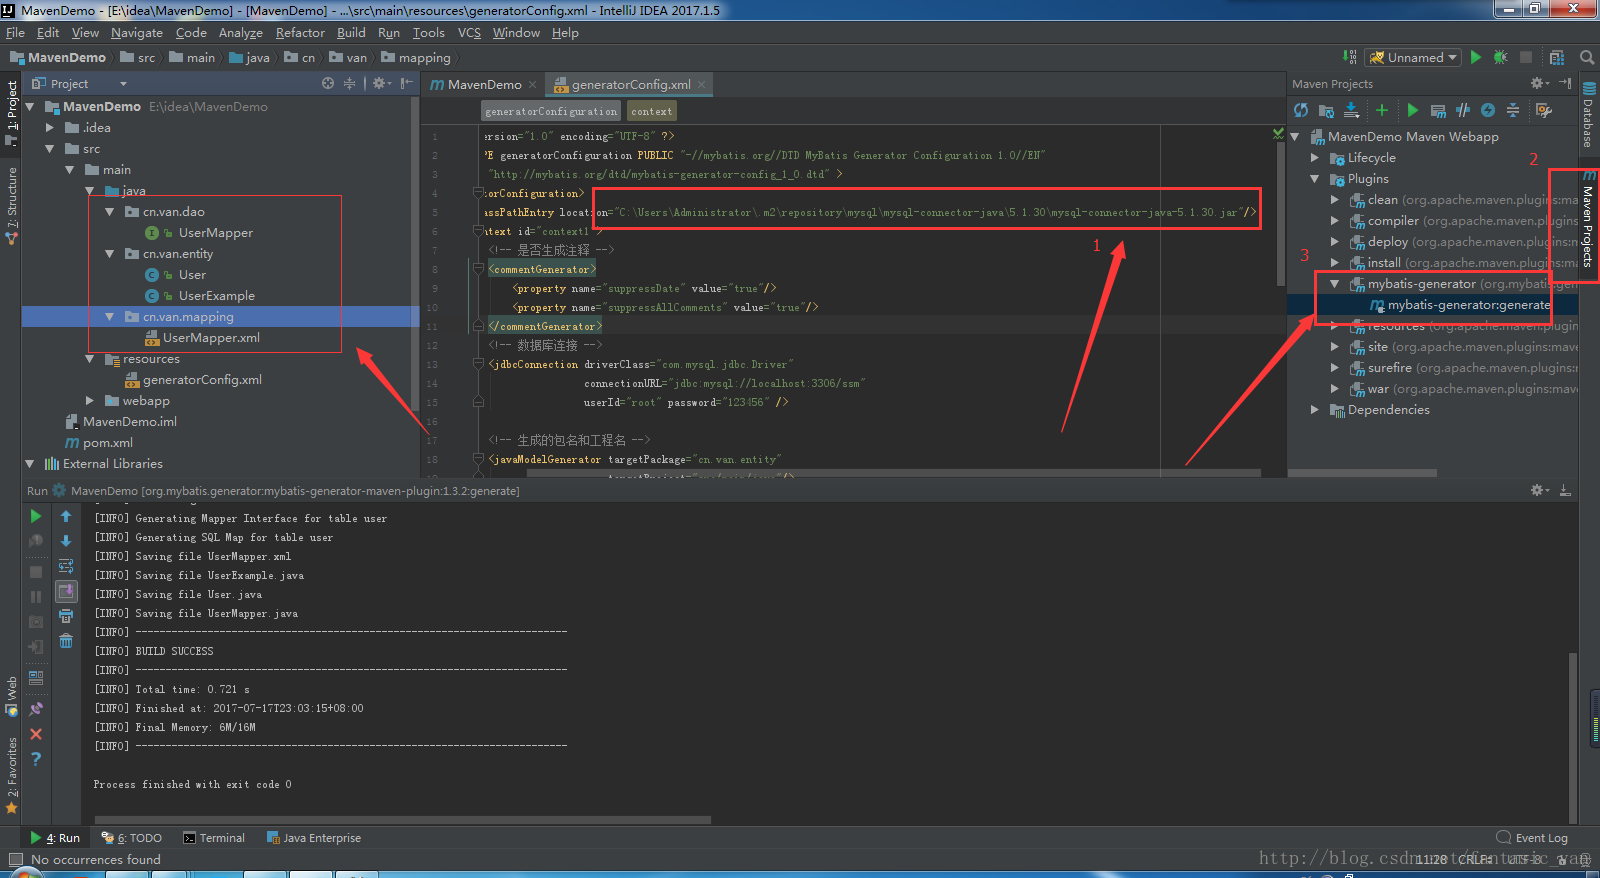Select mybatis-generator:generate Maven goal
The height and width of the screenshot is (878, 1600).
[x=1468, y=305]
